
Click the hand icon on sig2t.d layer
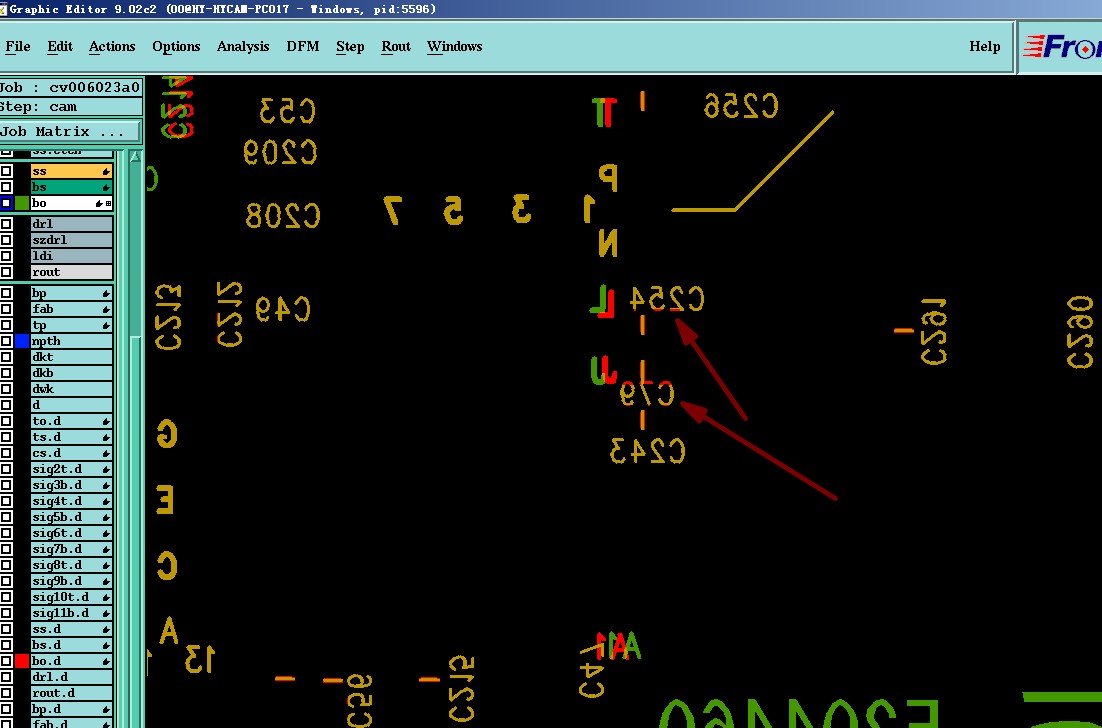[x=105, y=469]
